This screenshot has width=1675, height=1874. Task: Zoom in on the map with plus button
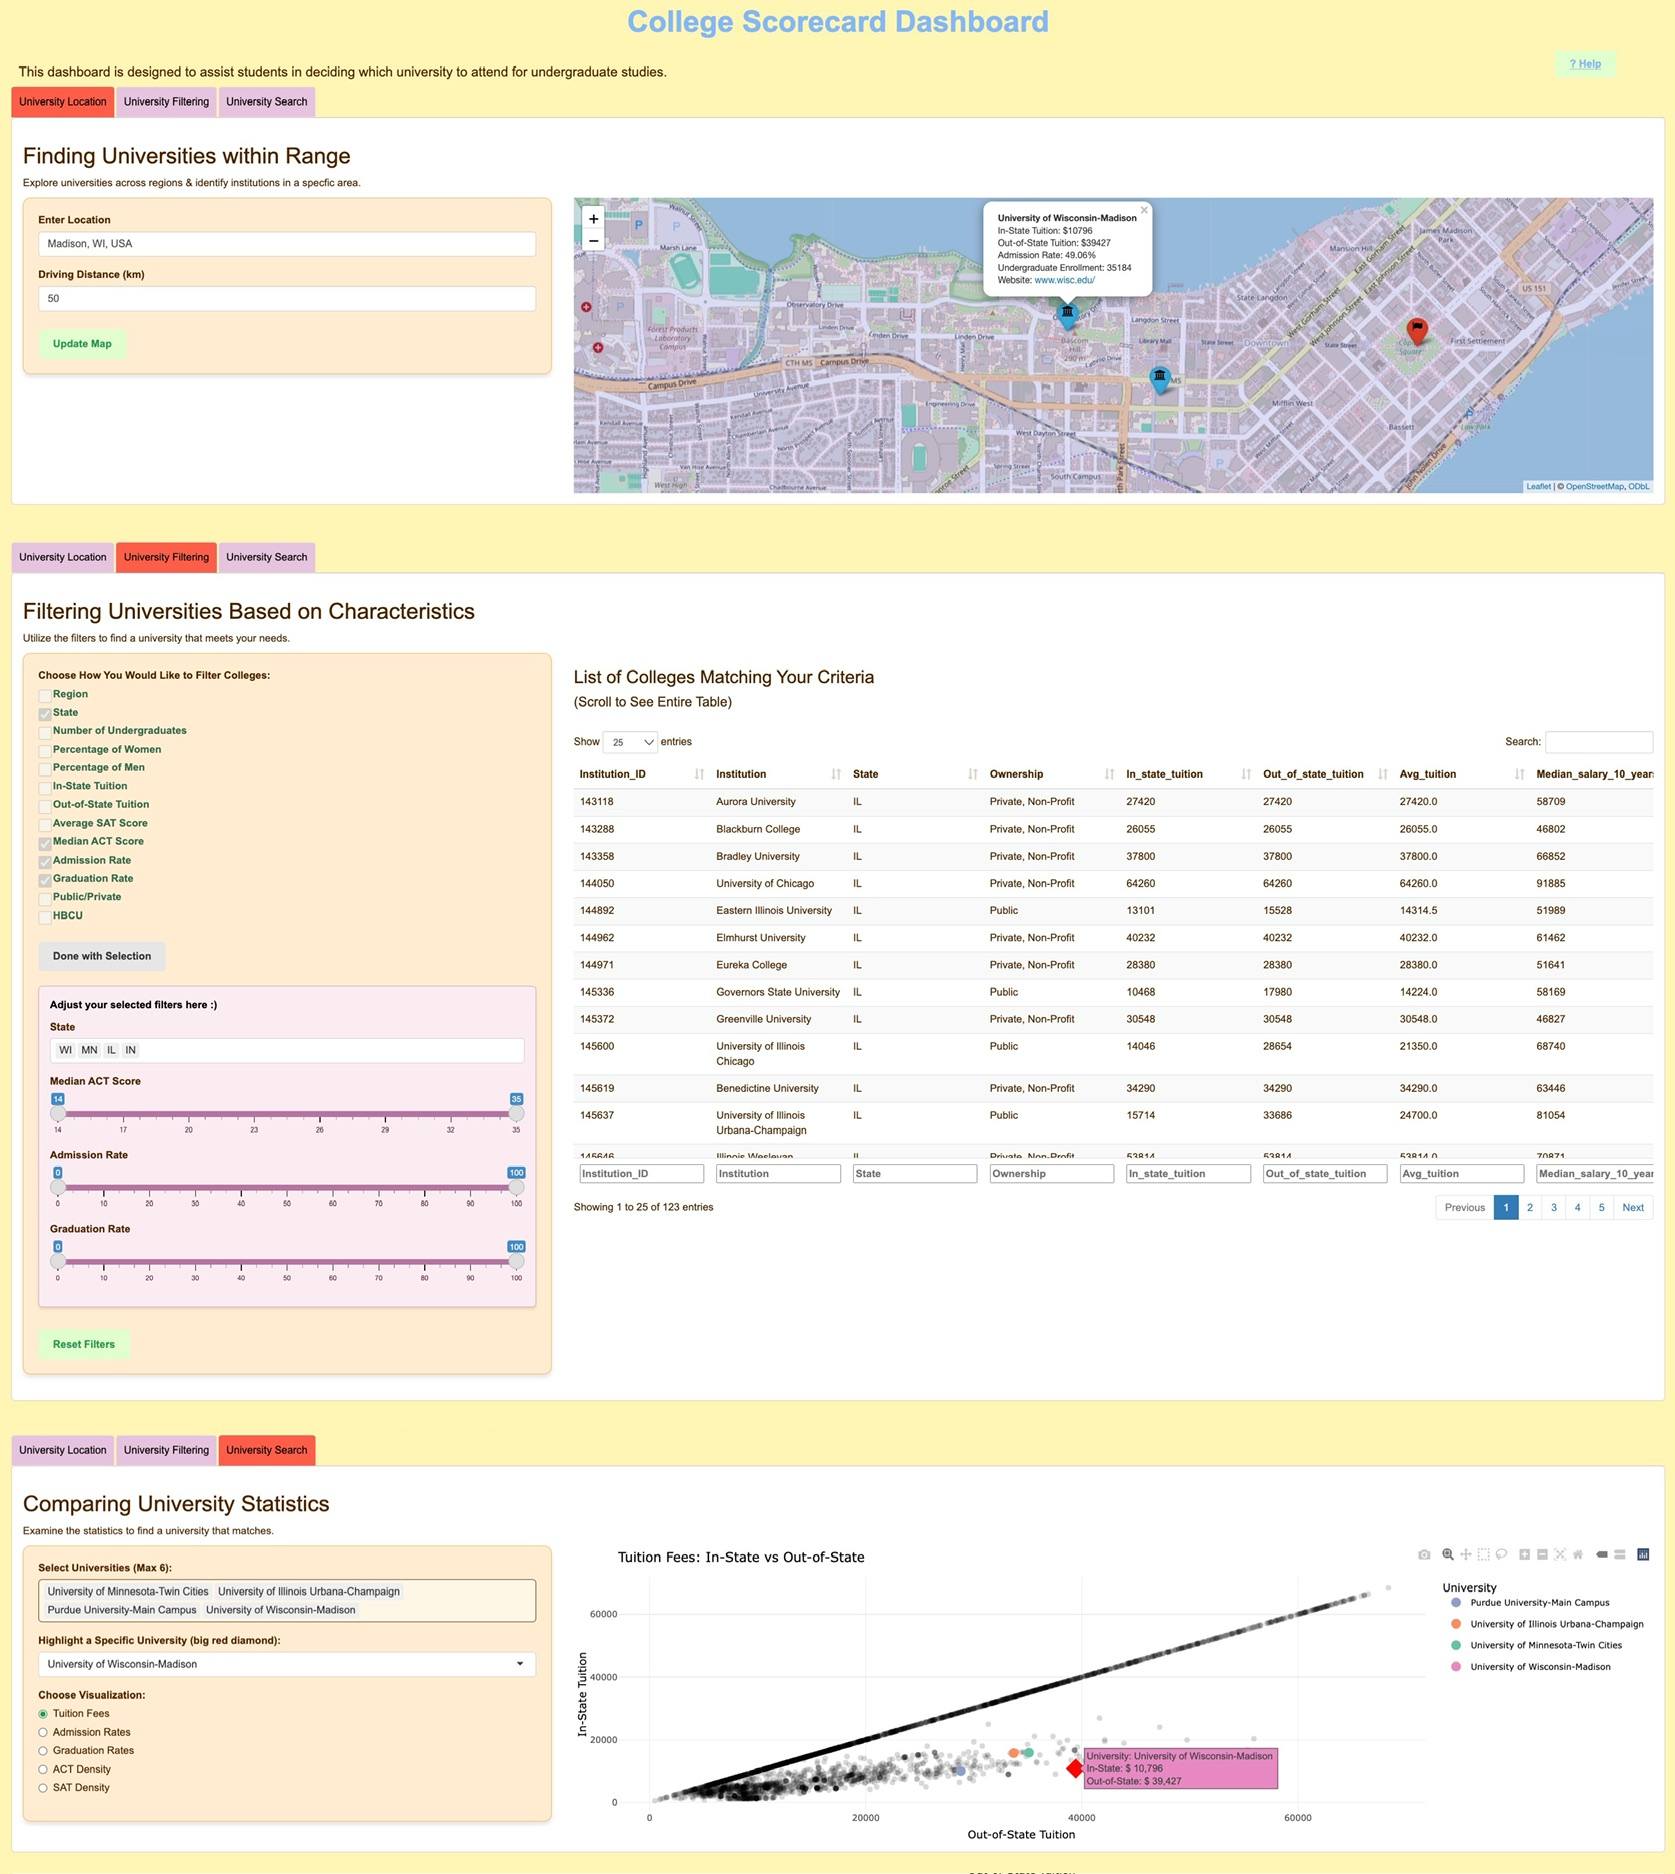(x=593, y=219)
